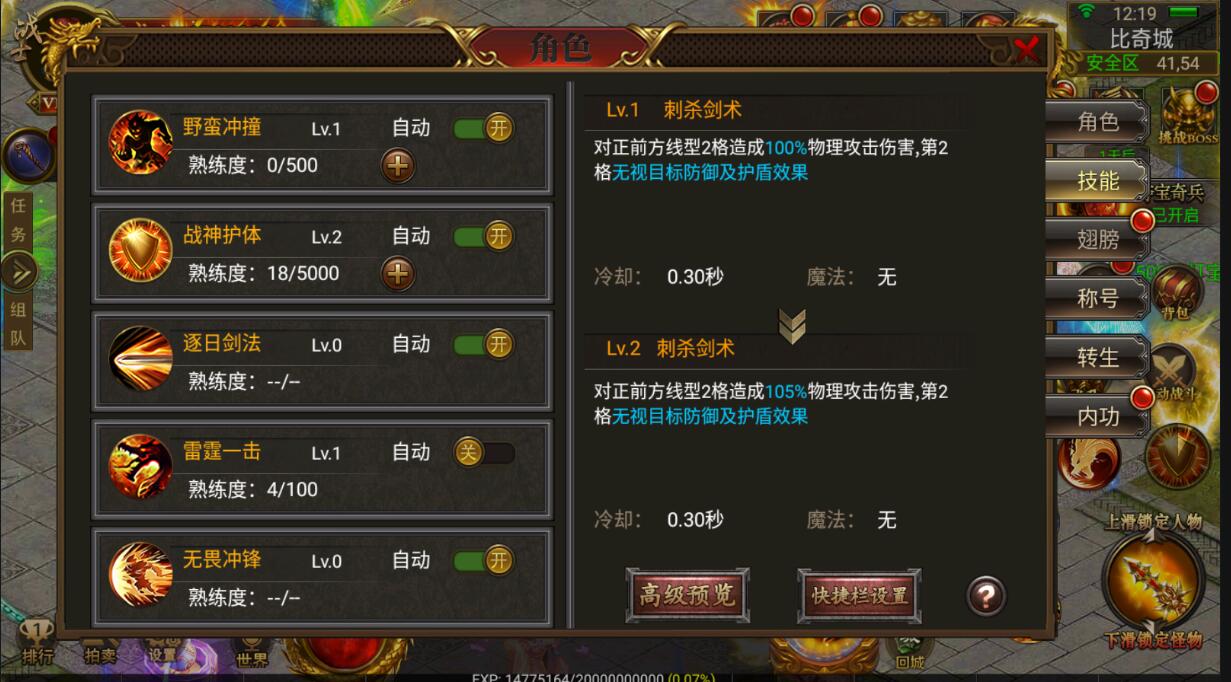Click the double chevron between skill levels
The width and height of the screenshot is (1231, 682).
tap(792, 326)
